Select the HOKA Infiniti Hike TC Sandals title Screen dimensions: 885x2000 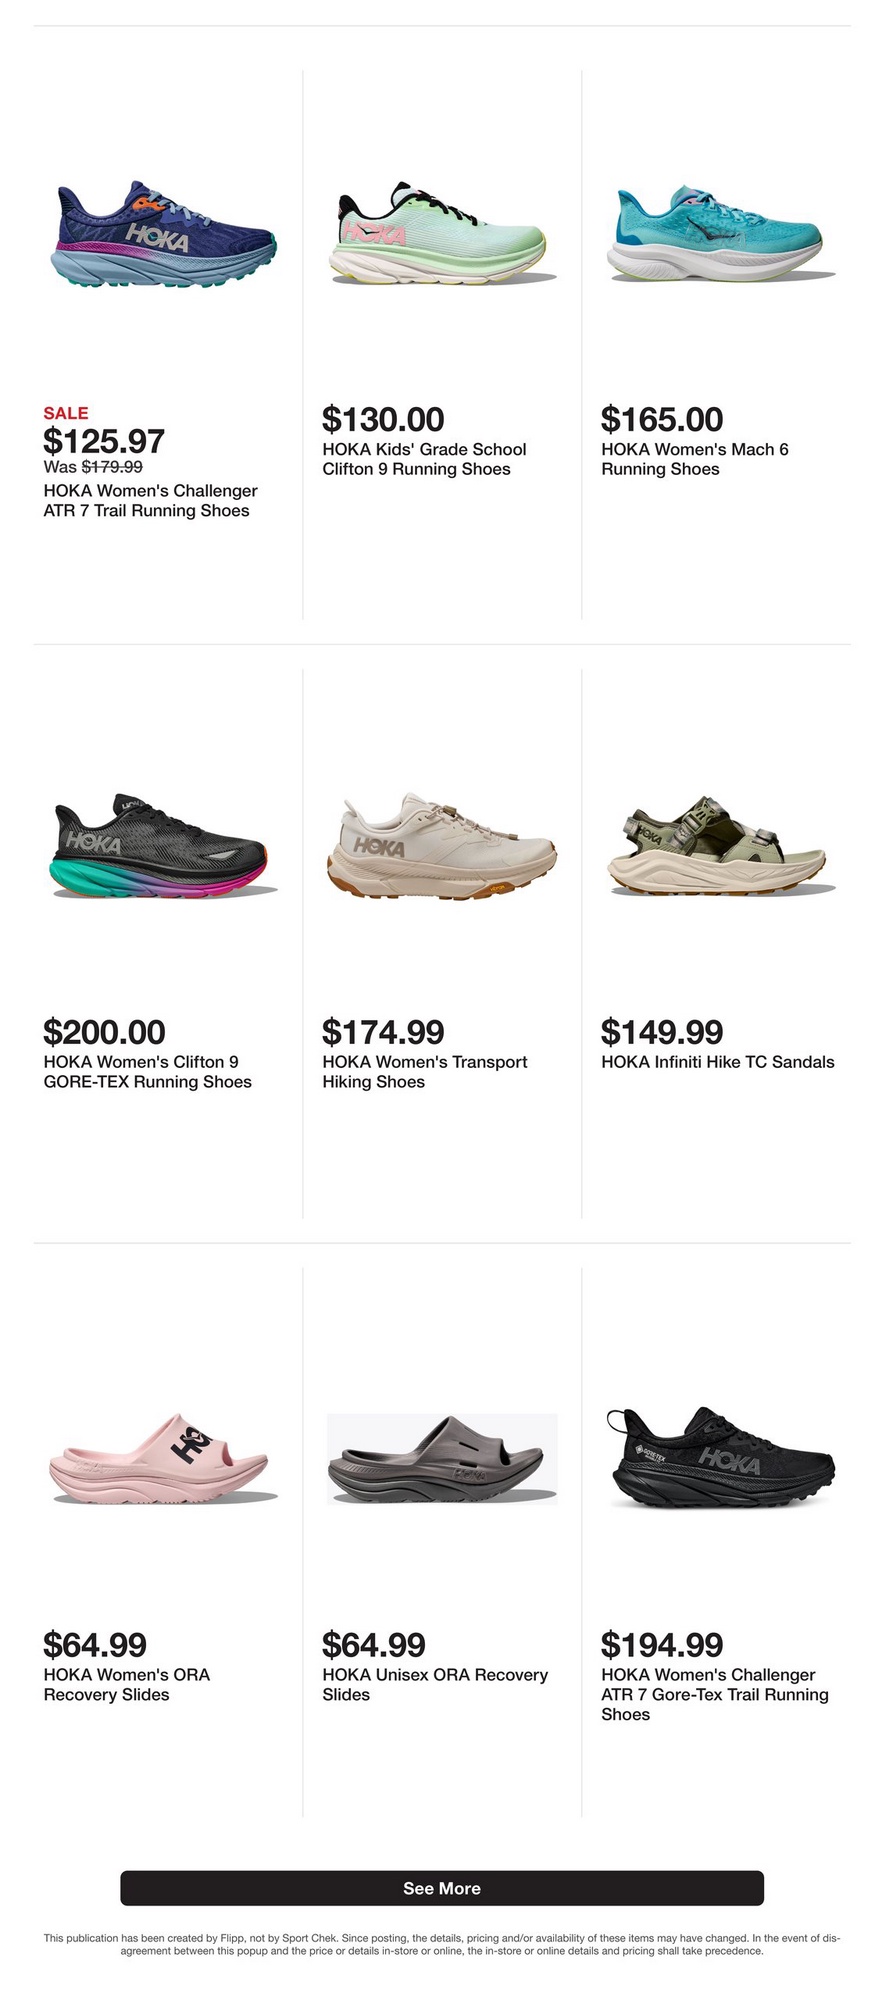pos(718,1062)
